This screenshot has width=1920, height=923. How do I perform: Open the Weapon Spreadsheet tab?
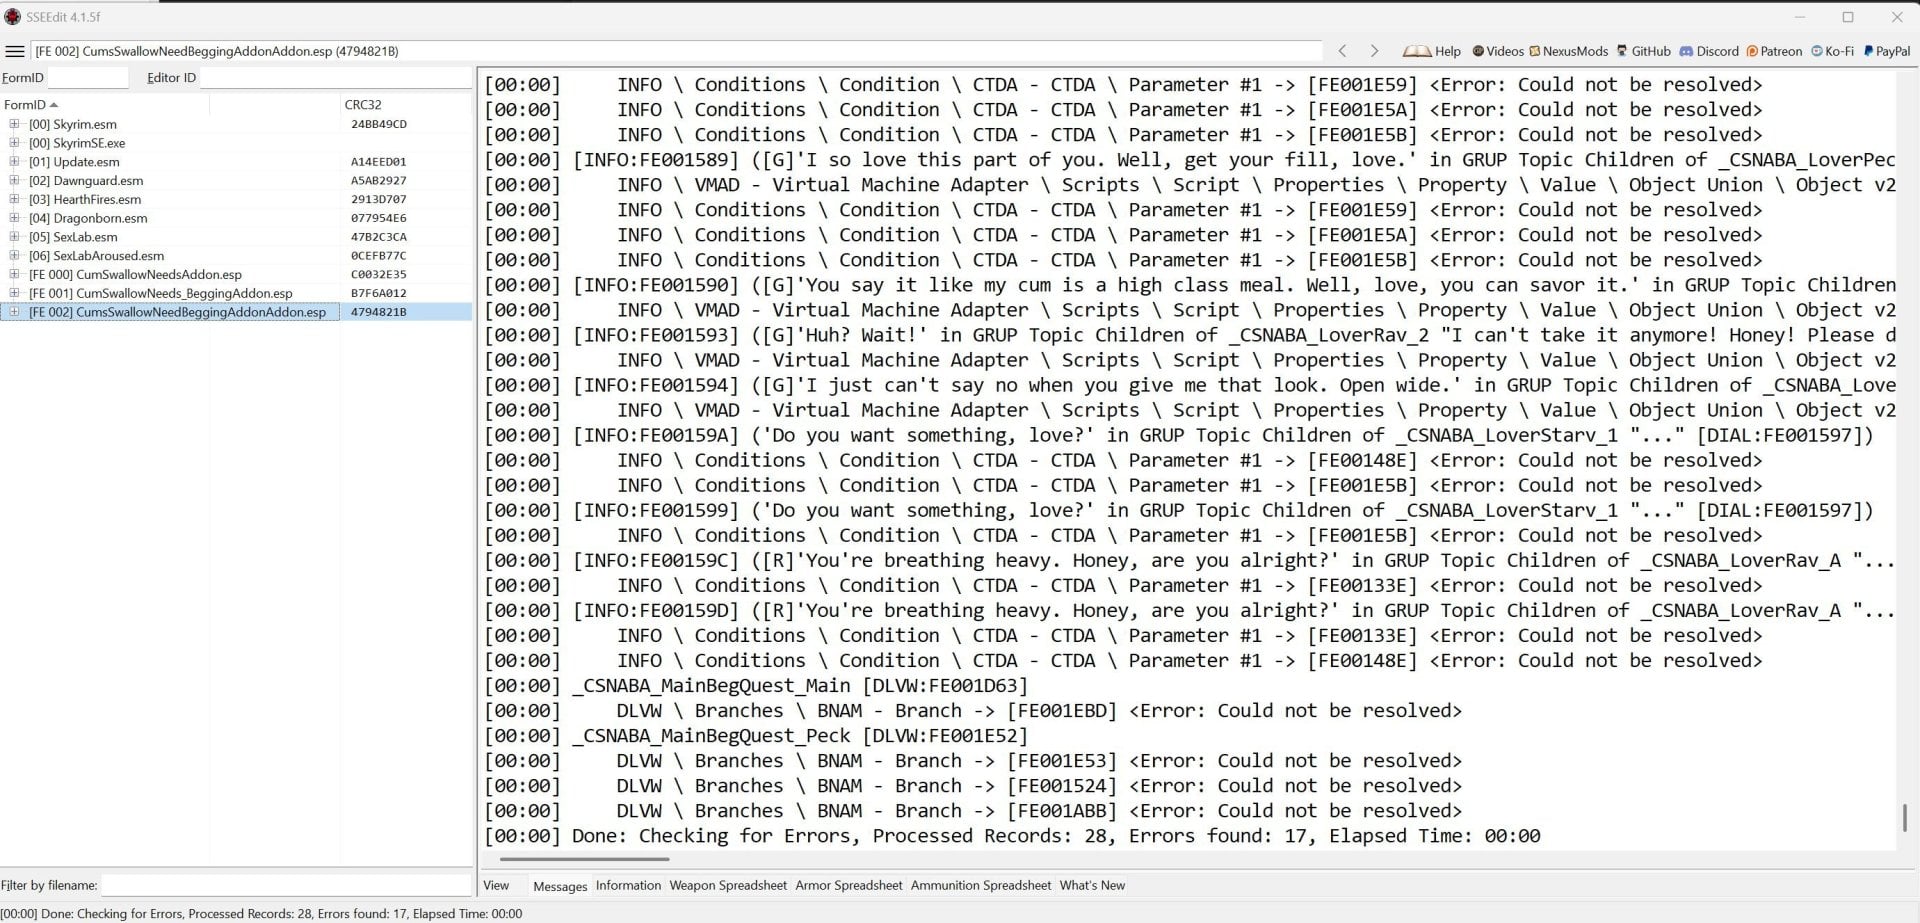click(x=728, y=885)
